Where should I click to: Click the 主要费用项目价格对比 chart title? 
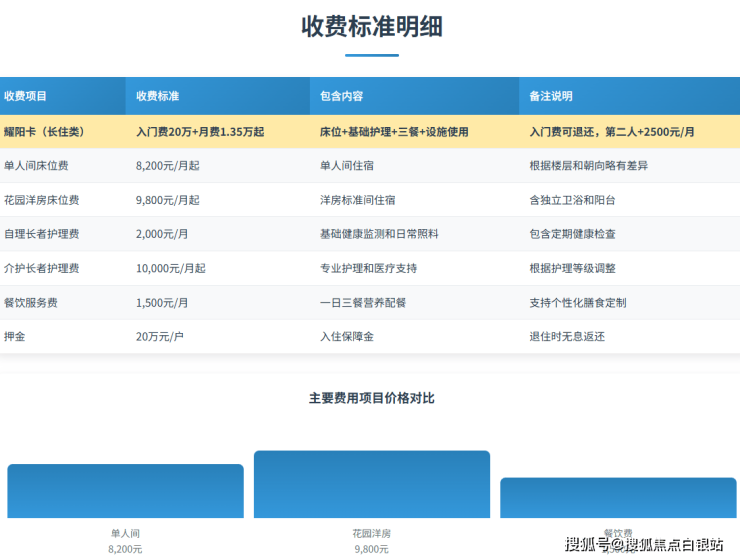(371, 398)
